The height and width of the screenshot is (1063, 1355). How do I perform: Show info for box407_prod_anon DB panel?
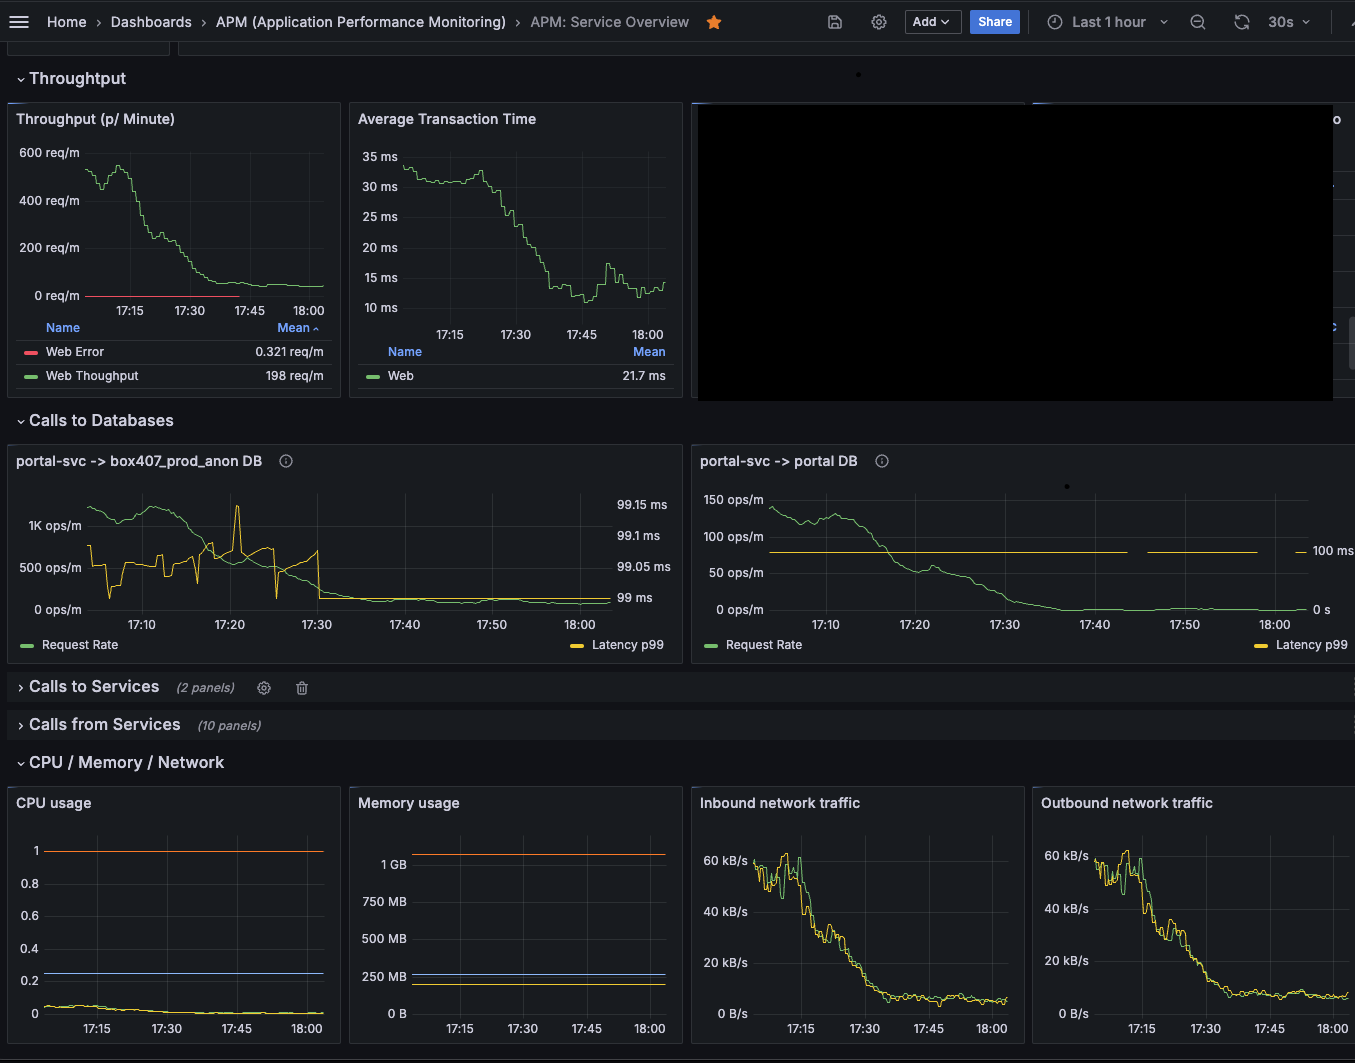pyautogui.click(x=286, y=461)
